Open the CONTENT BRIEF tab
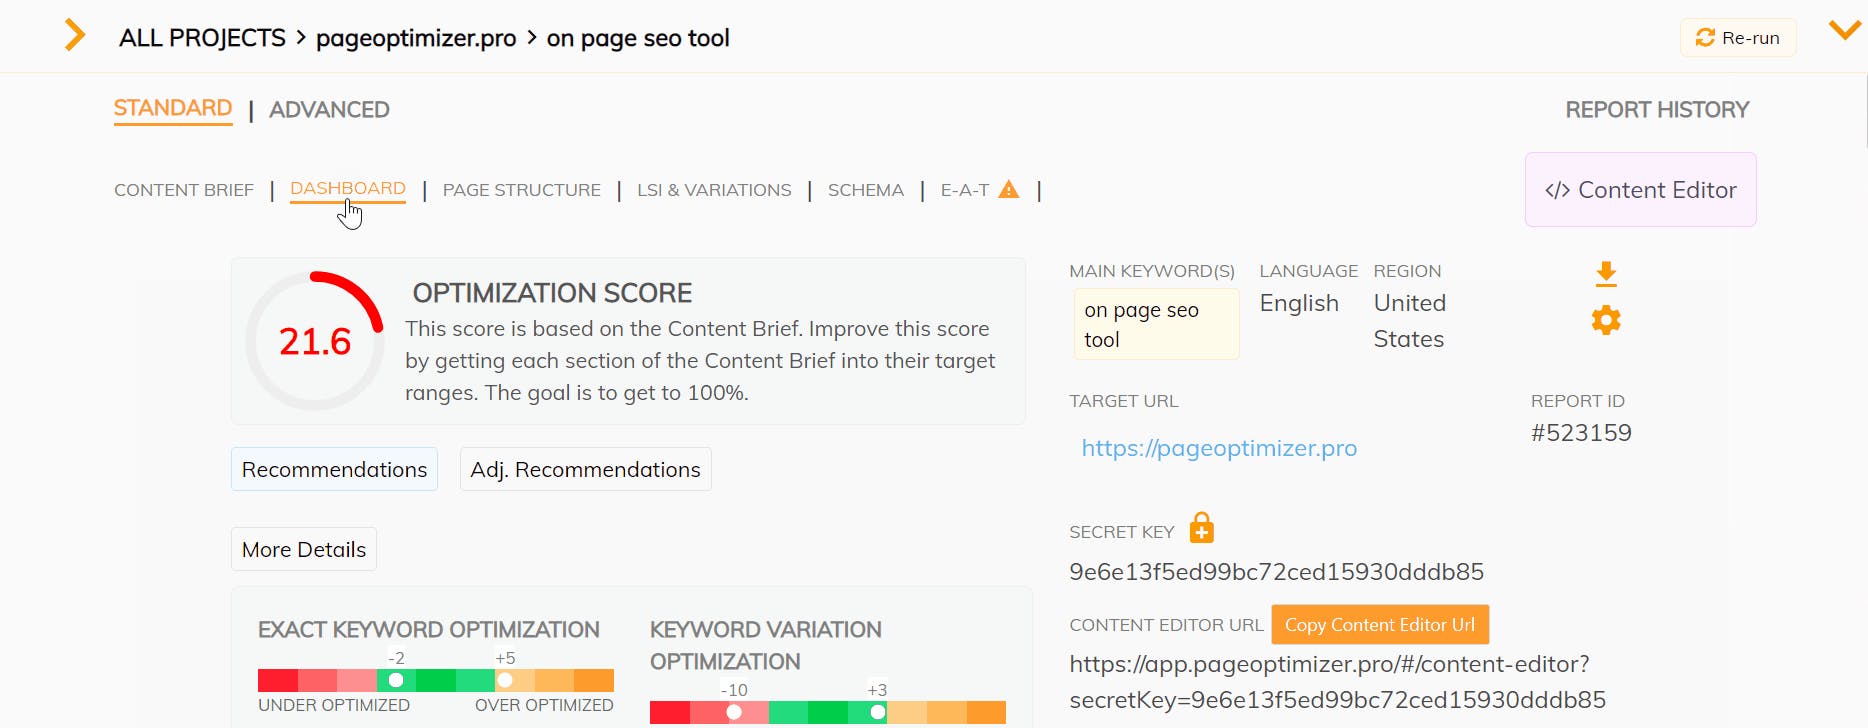 pyautogui.click(x=184, y=190)
